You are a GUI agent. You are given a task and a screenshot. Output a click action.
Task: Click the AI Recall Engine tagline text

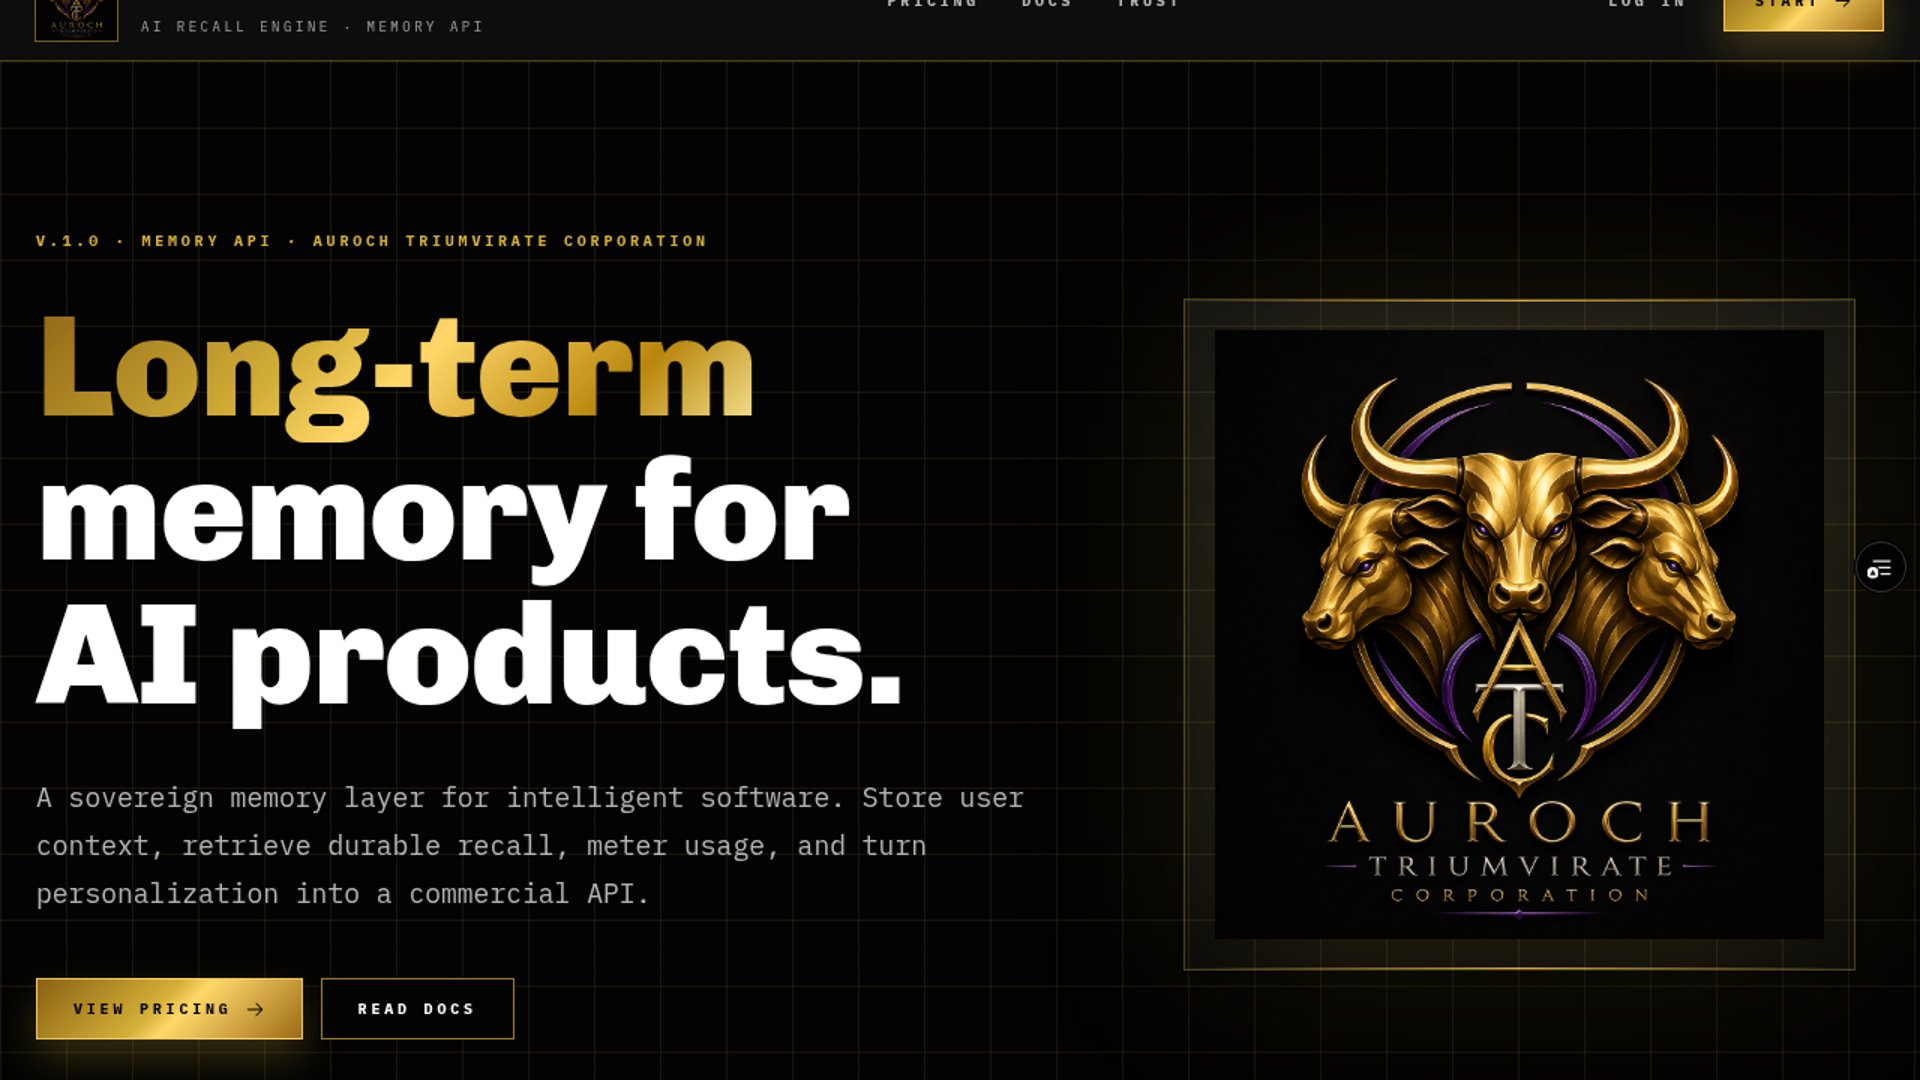pos(312,27)
